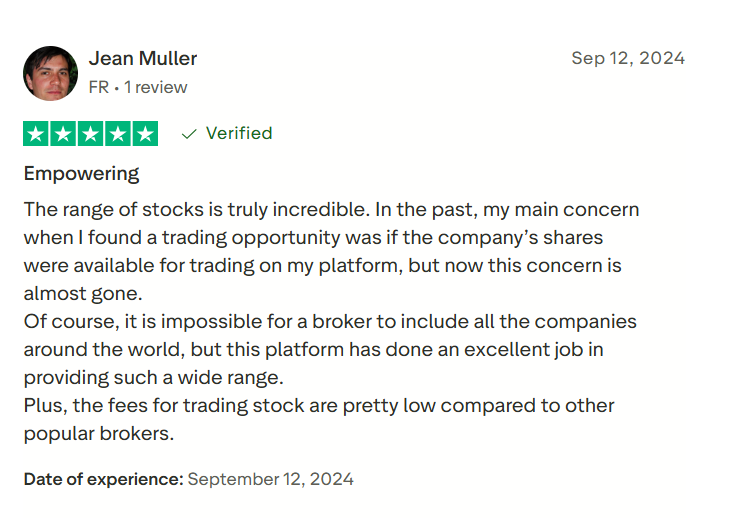Click the FR country code

tap(98, 88)
